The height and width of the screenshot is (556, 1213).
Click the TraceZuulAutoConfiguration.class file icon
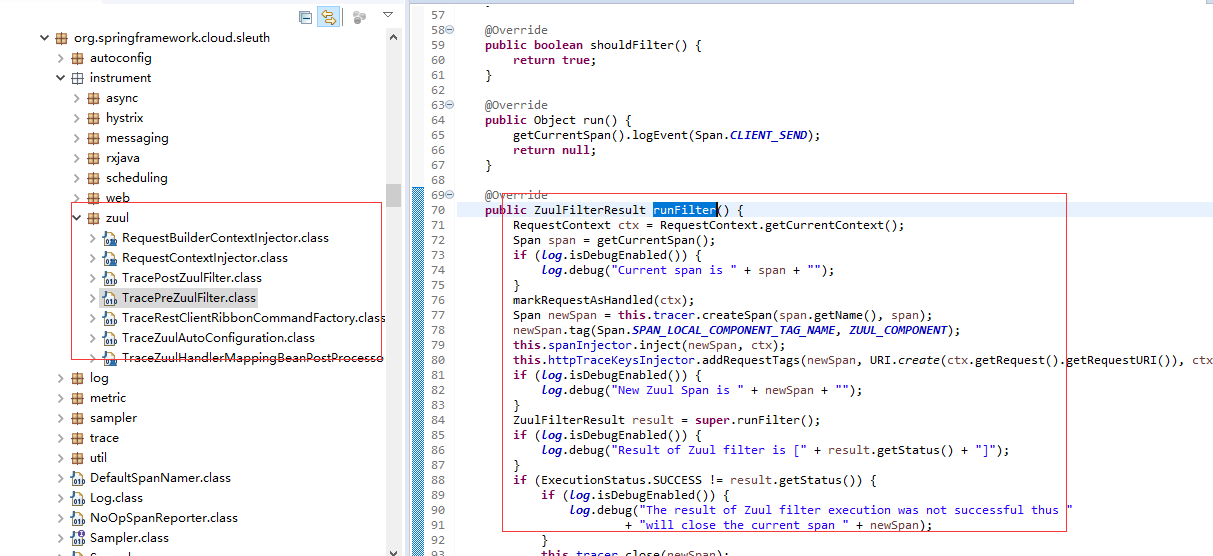click(x=109, y=338)
